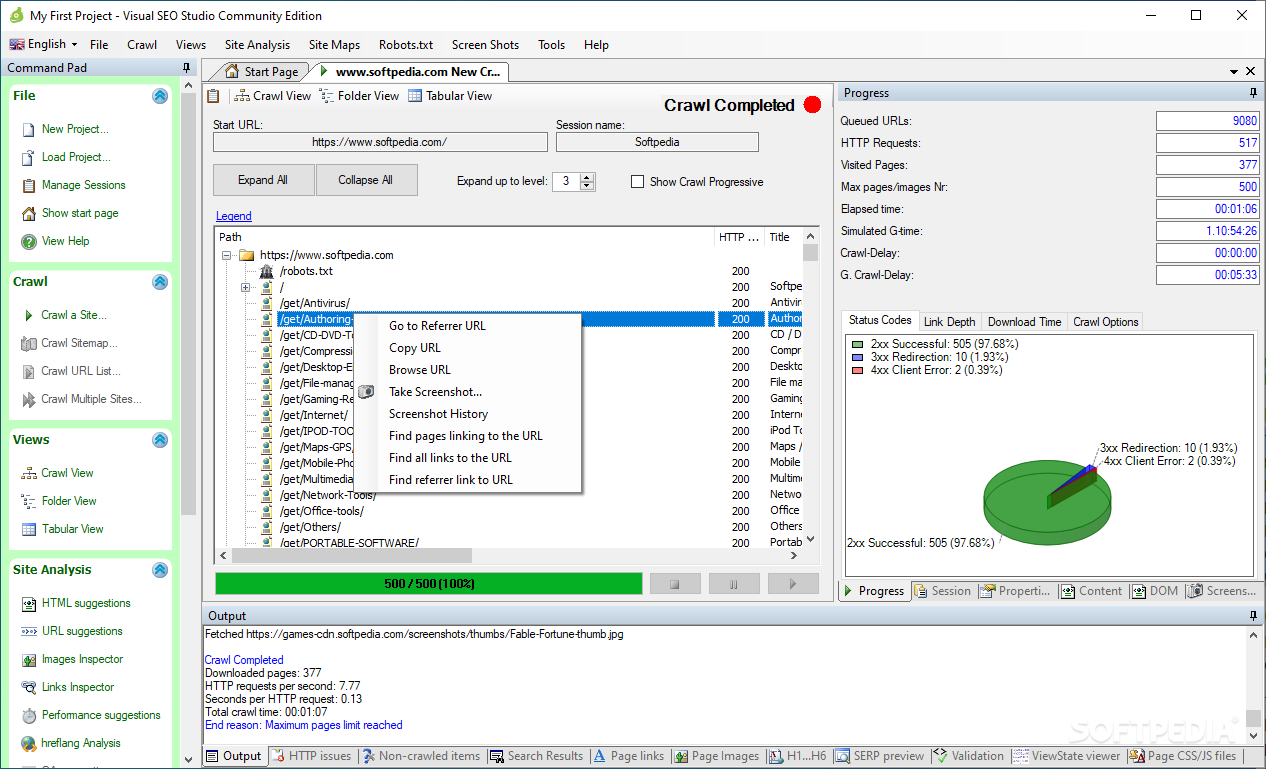
Task: Collapse the Site Analysis section
Action: click(x=160, y=570)
